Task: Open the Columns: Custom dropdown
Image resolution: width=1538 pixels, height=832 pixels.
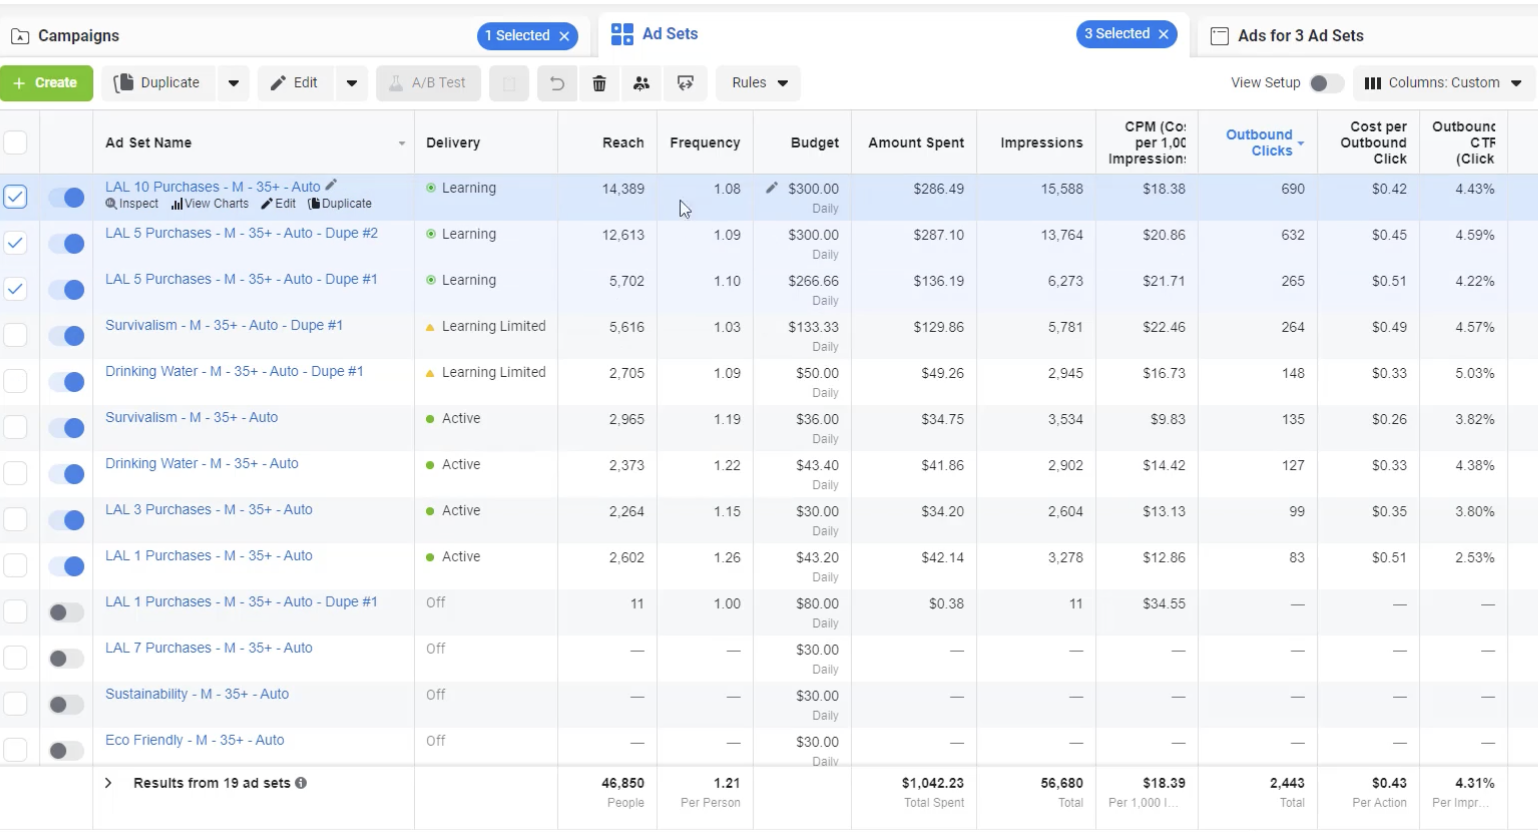Action: click(1443, 83)
